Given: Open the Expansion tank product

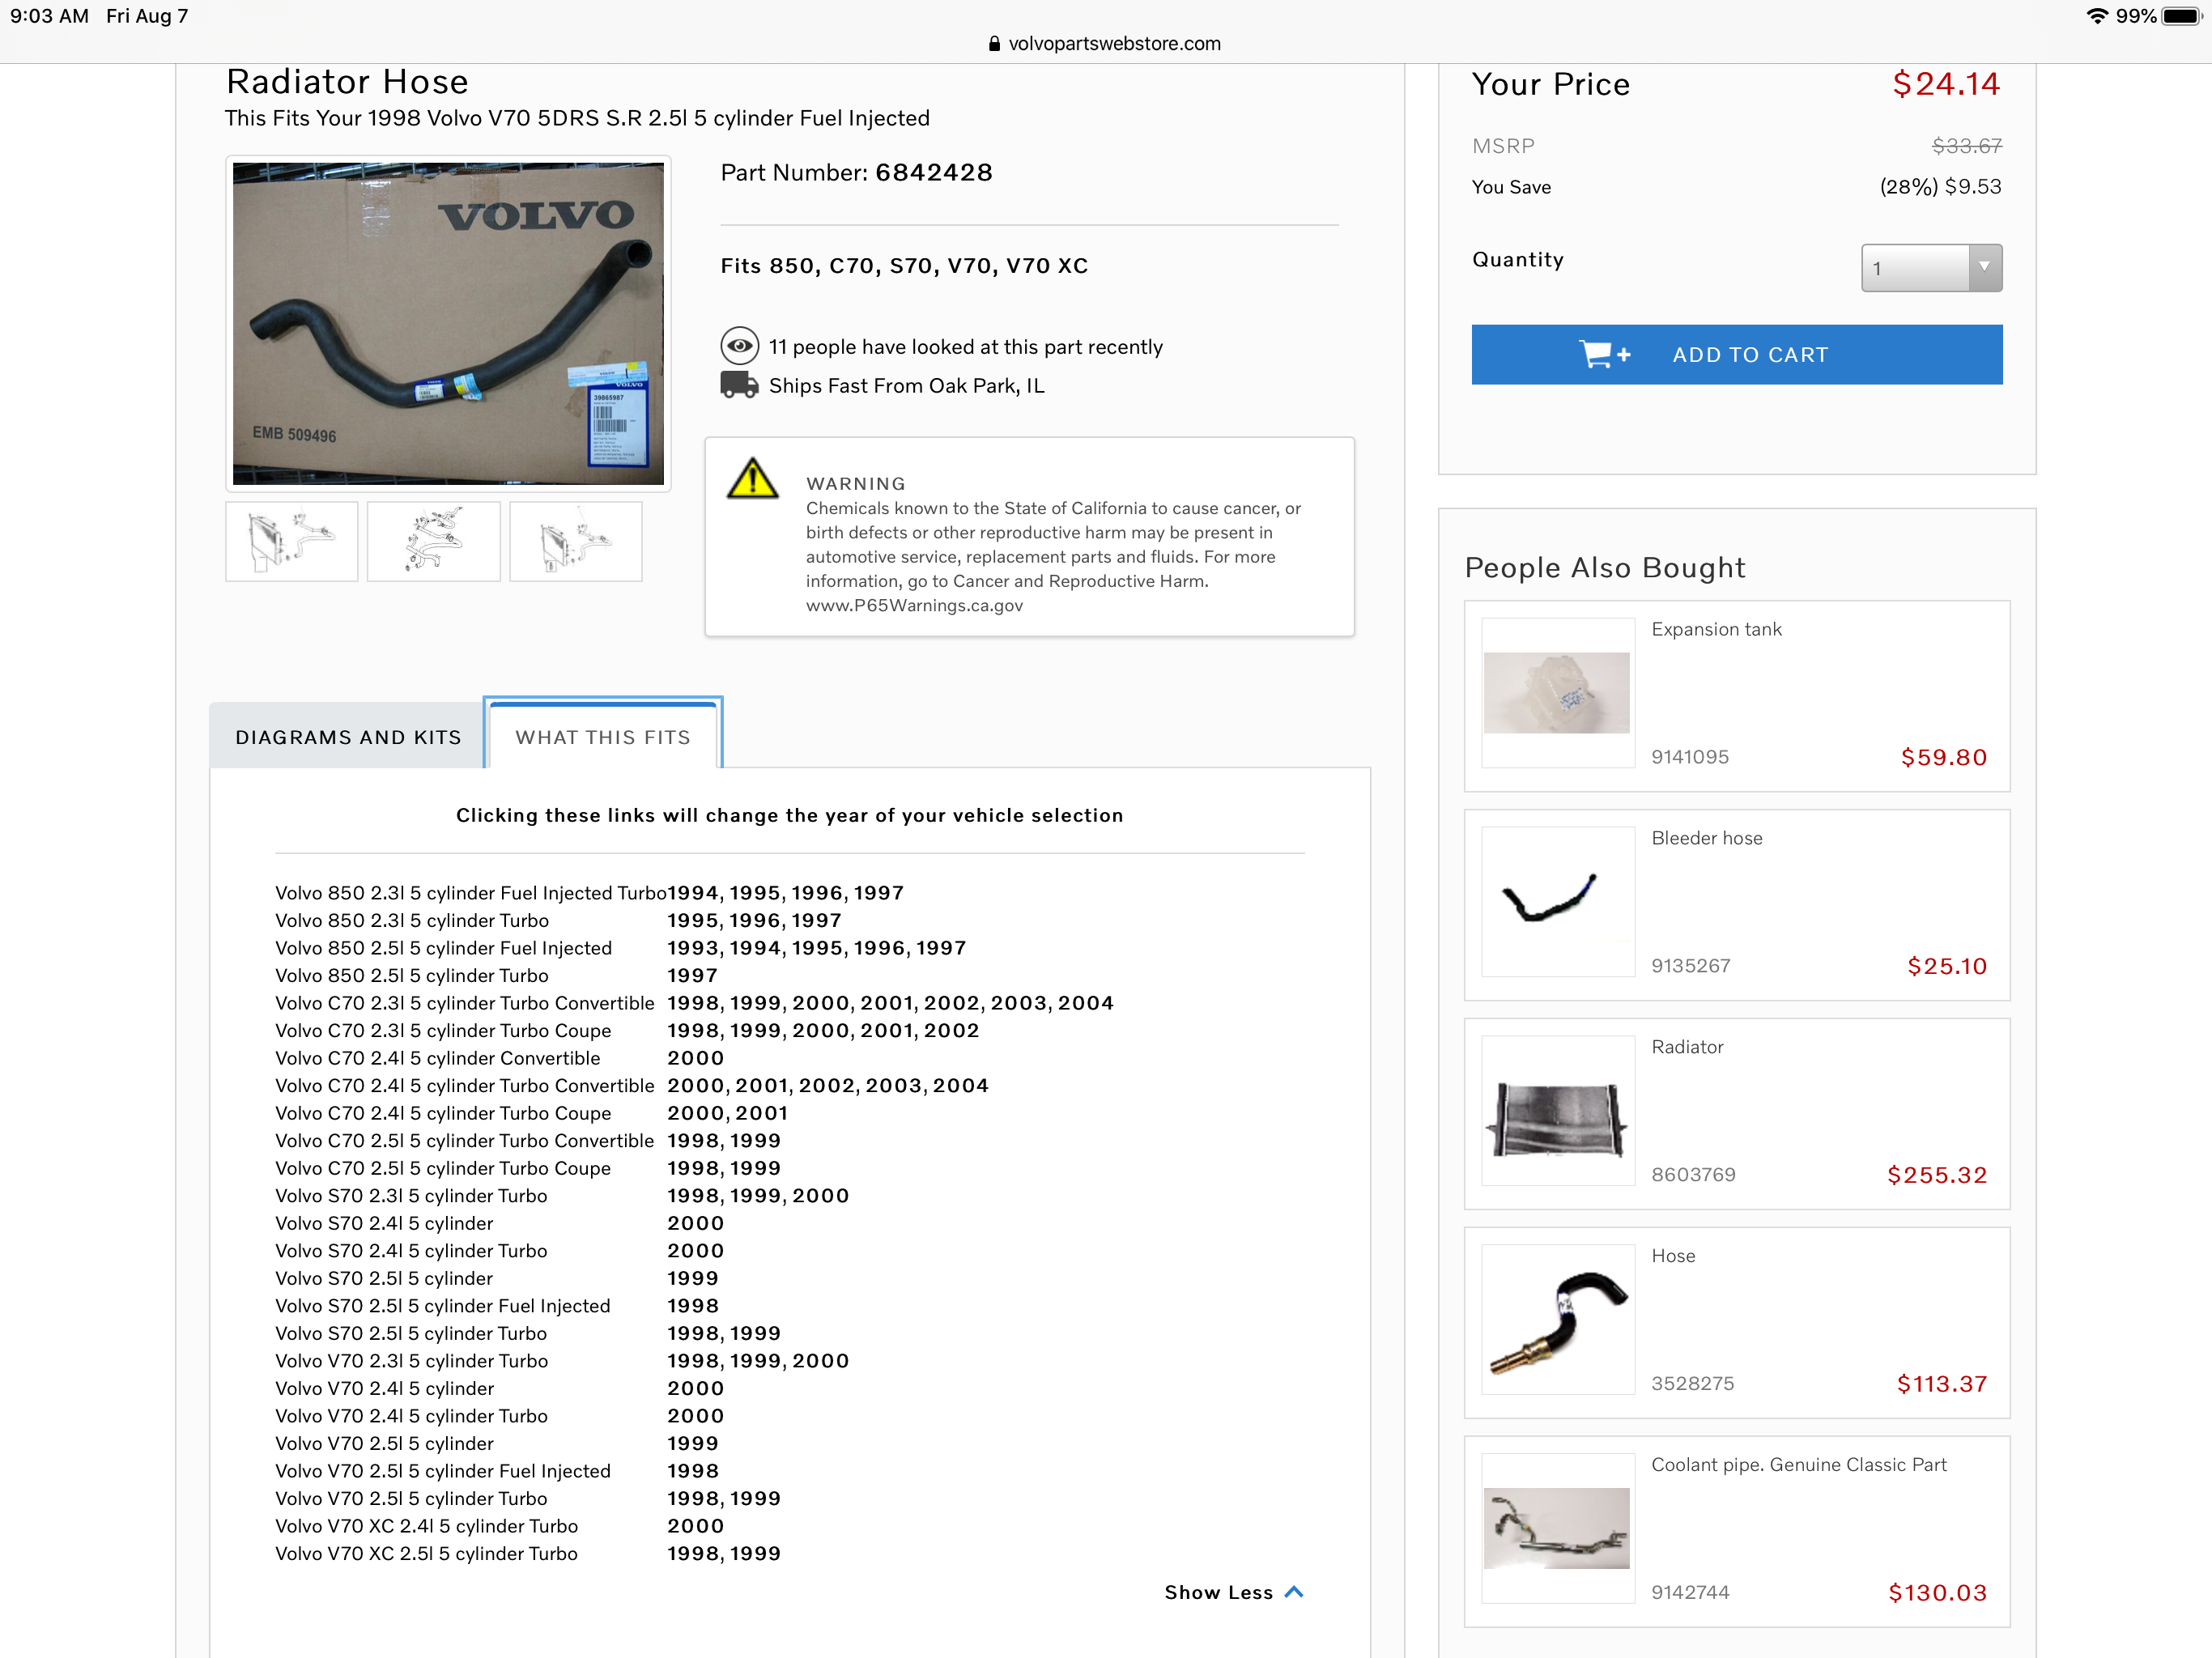Looking at the screenshot, I should tap(1716, 629).
